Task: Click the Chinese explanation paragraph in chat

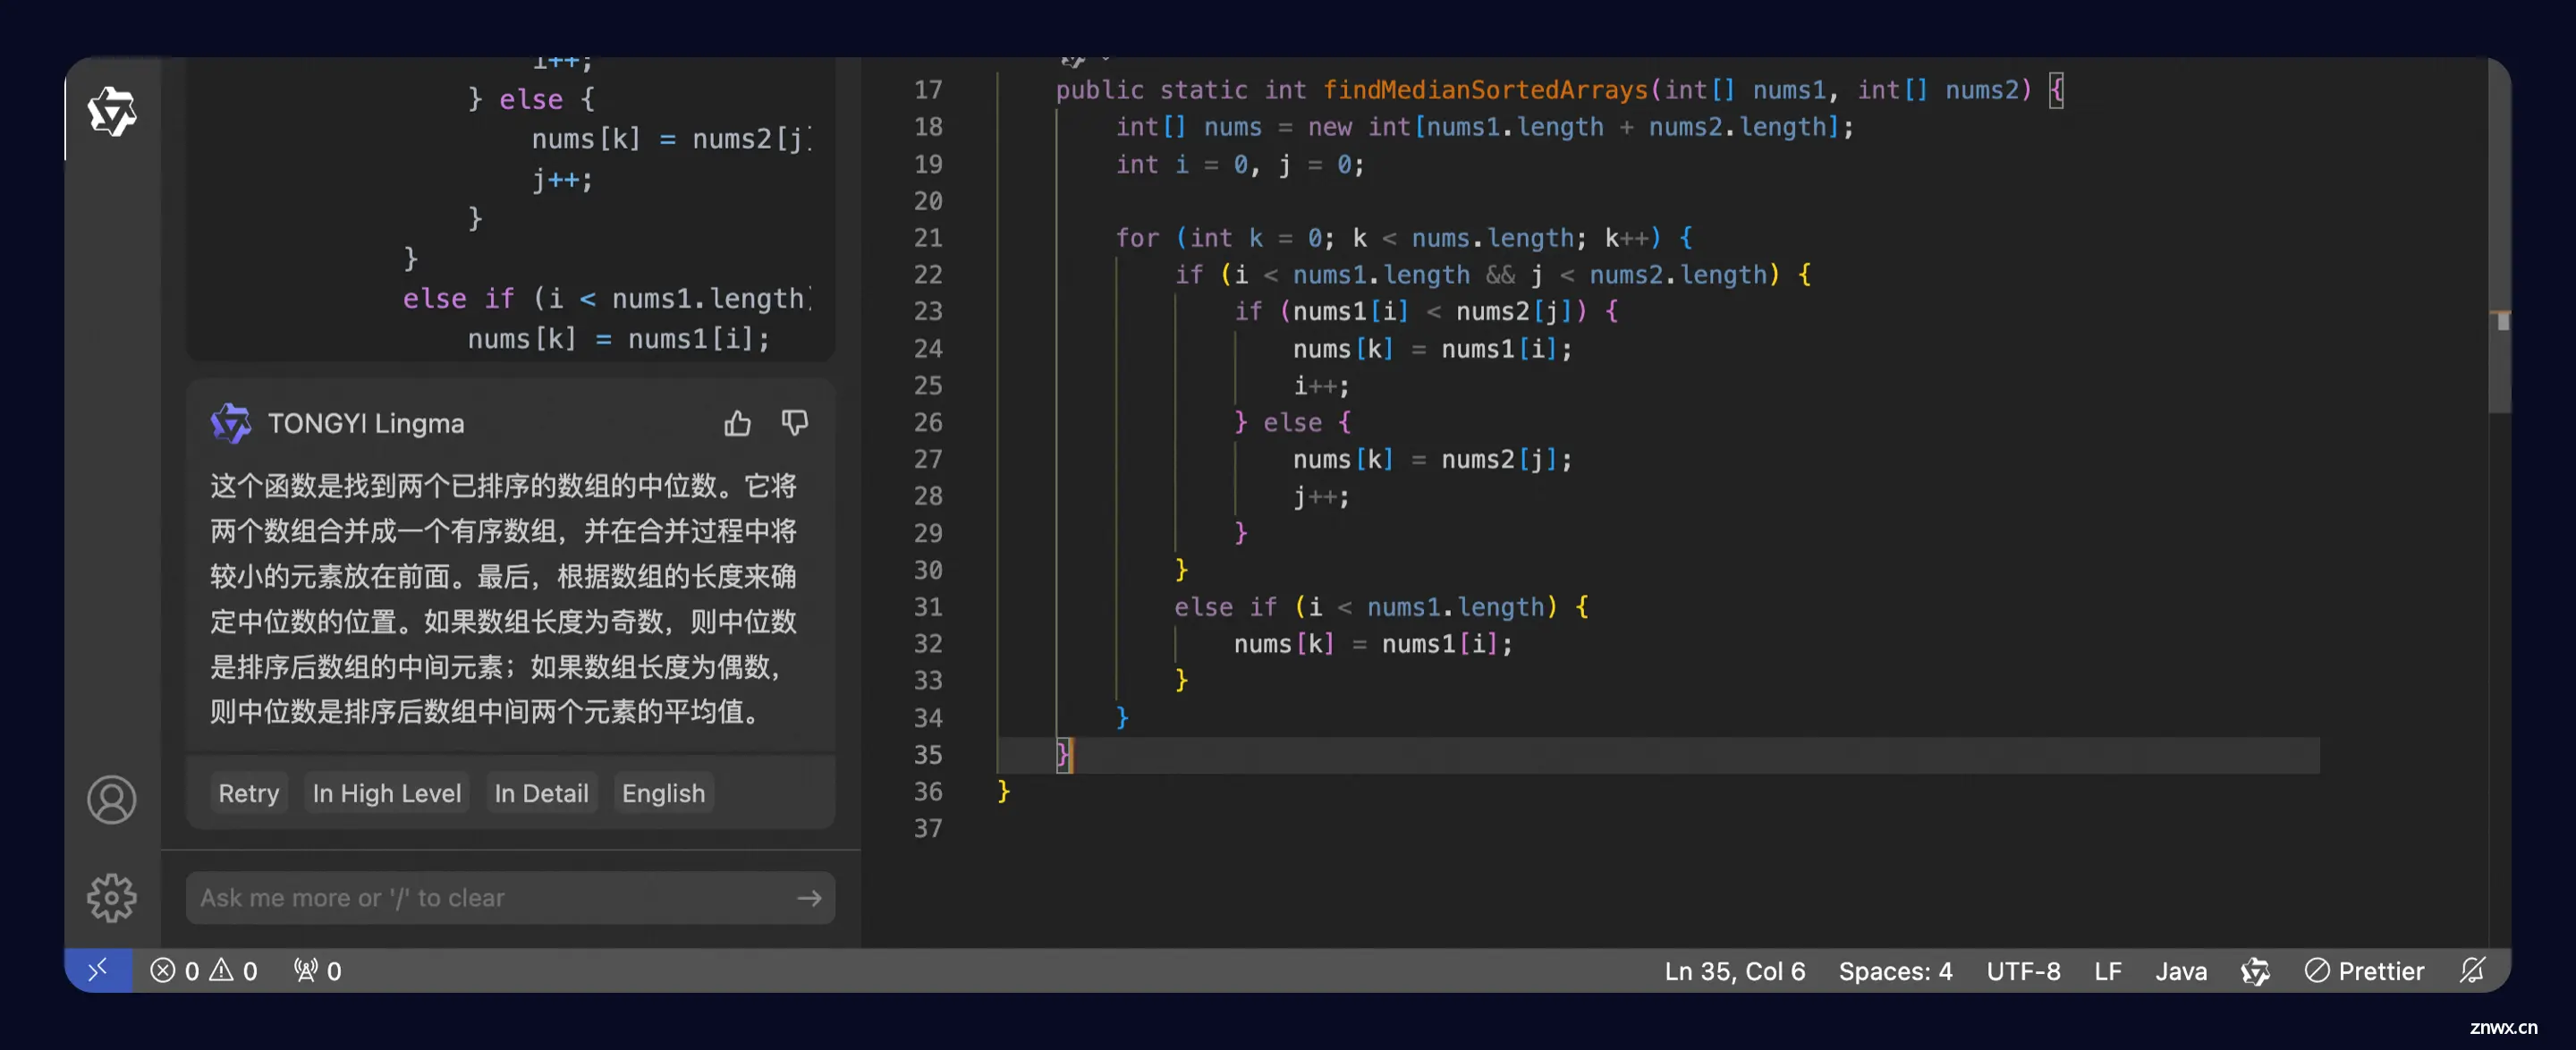Action: coord(504,598)
